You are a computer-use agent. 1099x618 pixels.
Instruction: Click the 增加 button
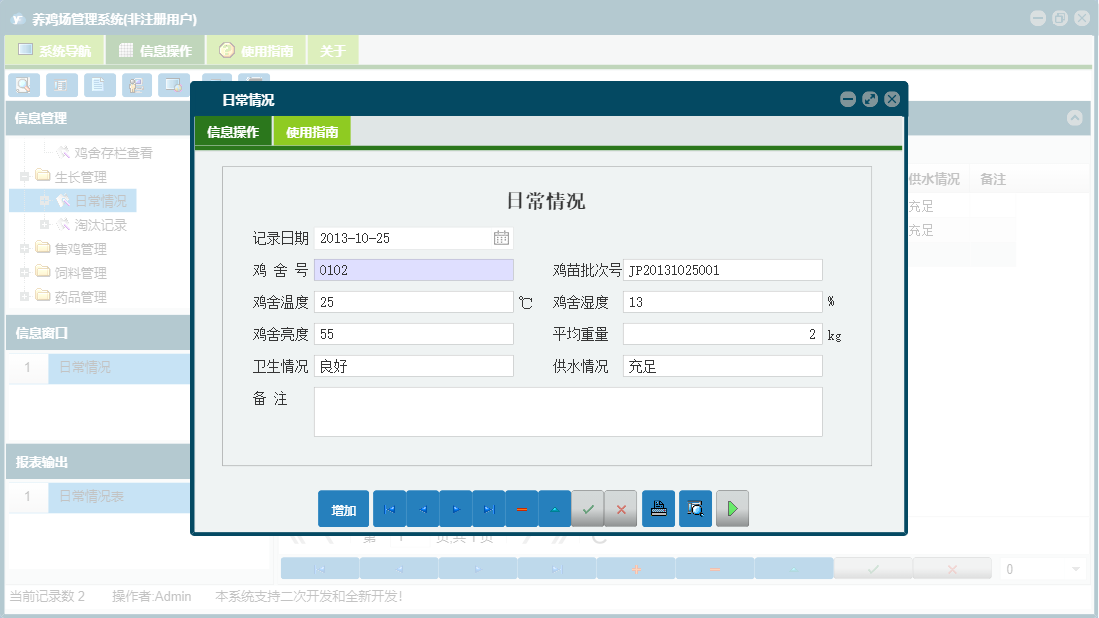point(344,509)
